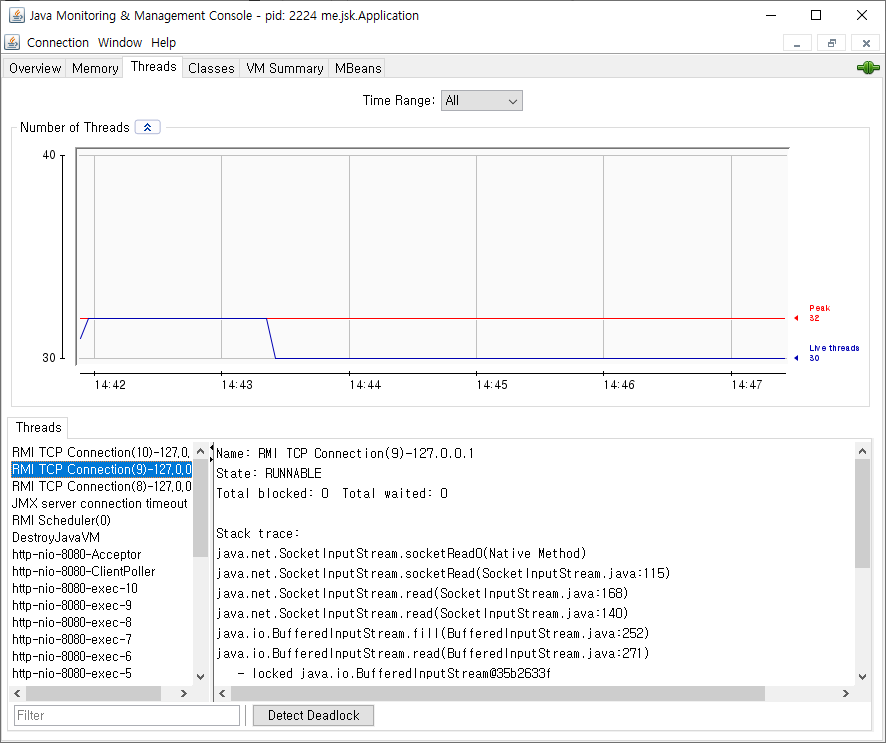Click thread list scroll down arrow
The image size is (886, 743).
click(x=201, y=676)
